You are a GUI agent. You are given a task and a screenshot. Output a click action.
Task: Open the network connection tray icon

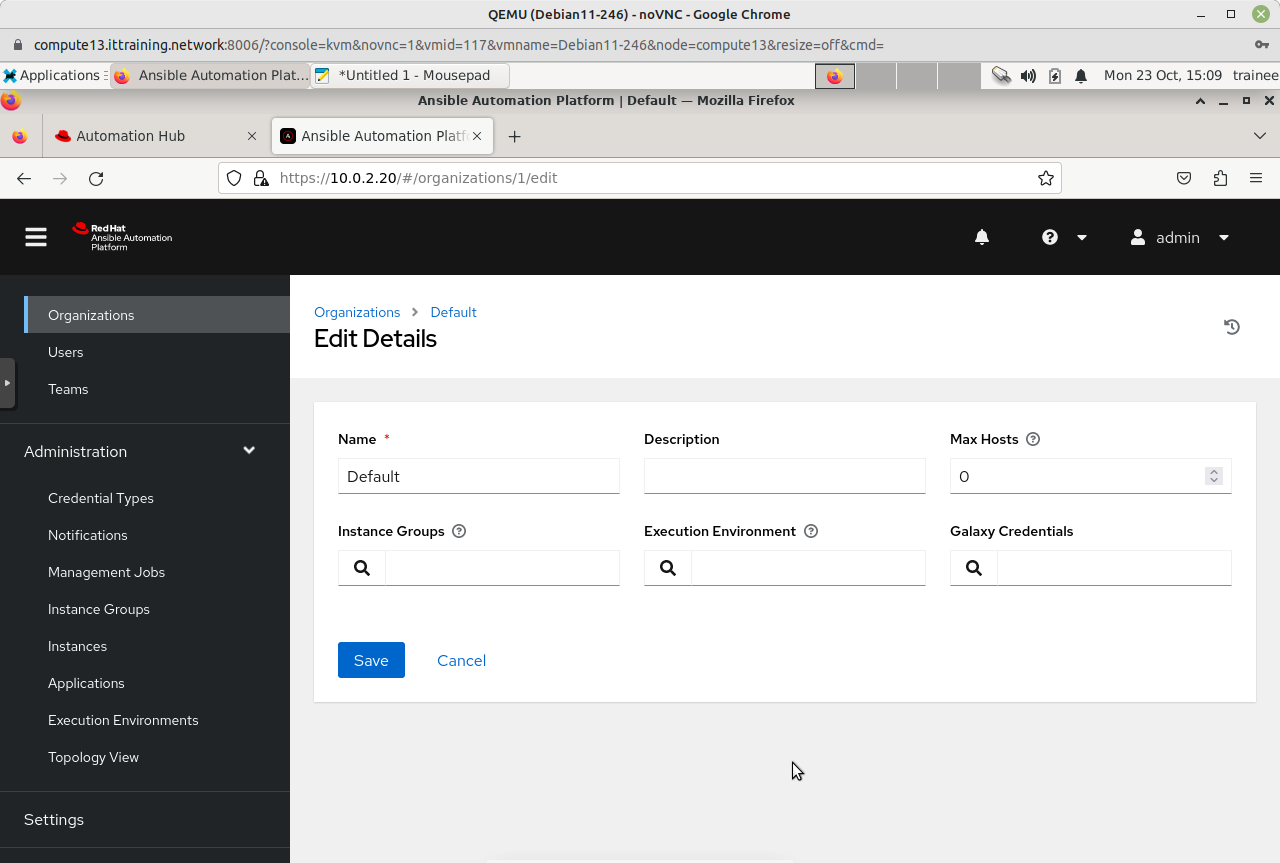pos(1001,75)
